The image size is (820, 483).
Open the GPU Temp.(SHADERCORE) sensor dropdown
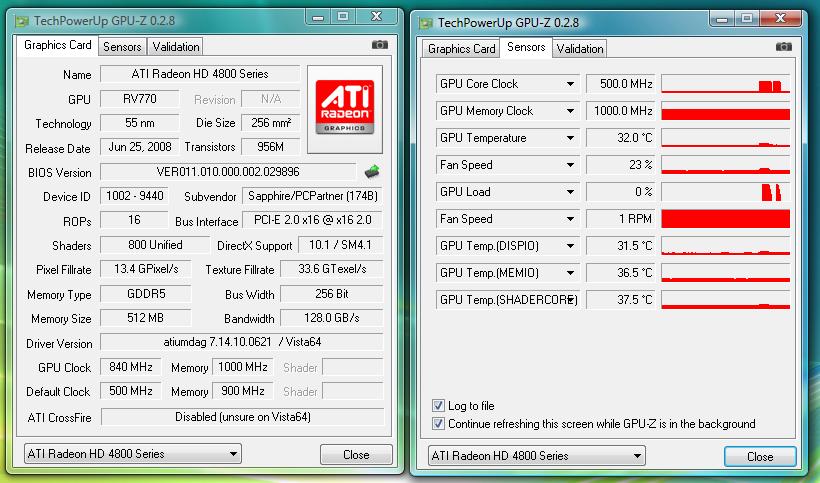point(572,300)
